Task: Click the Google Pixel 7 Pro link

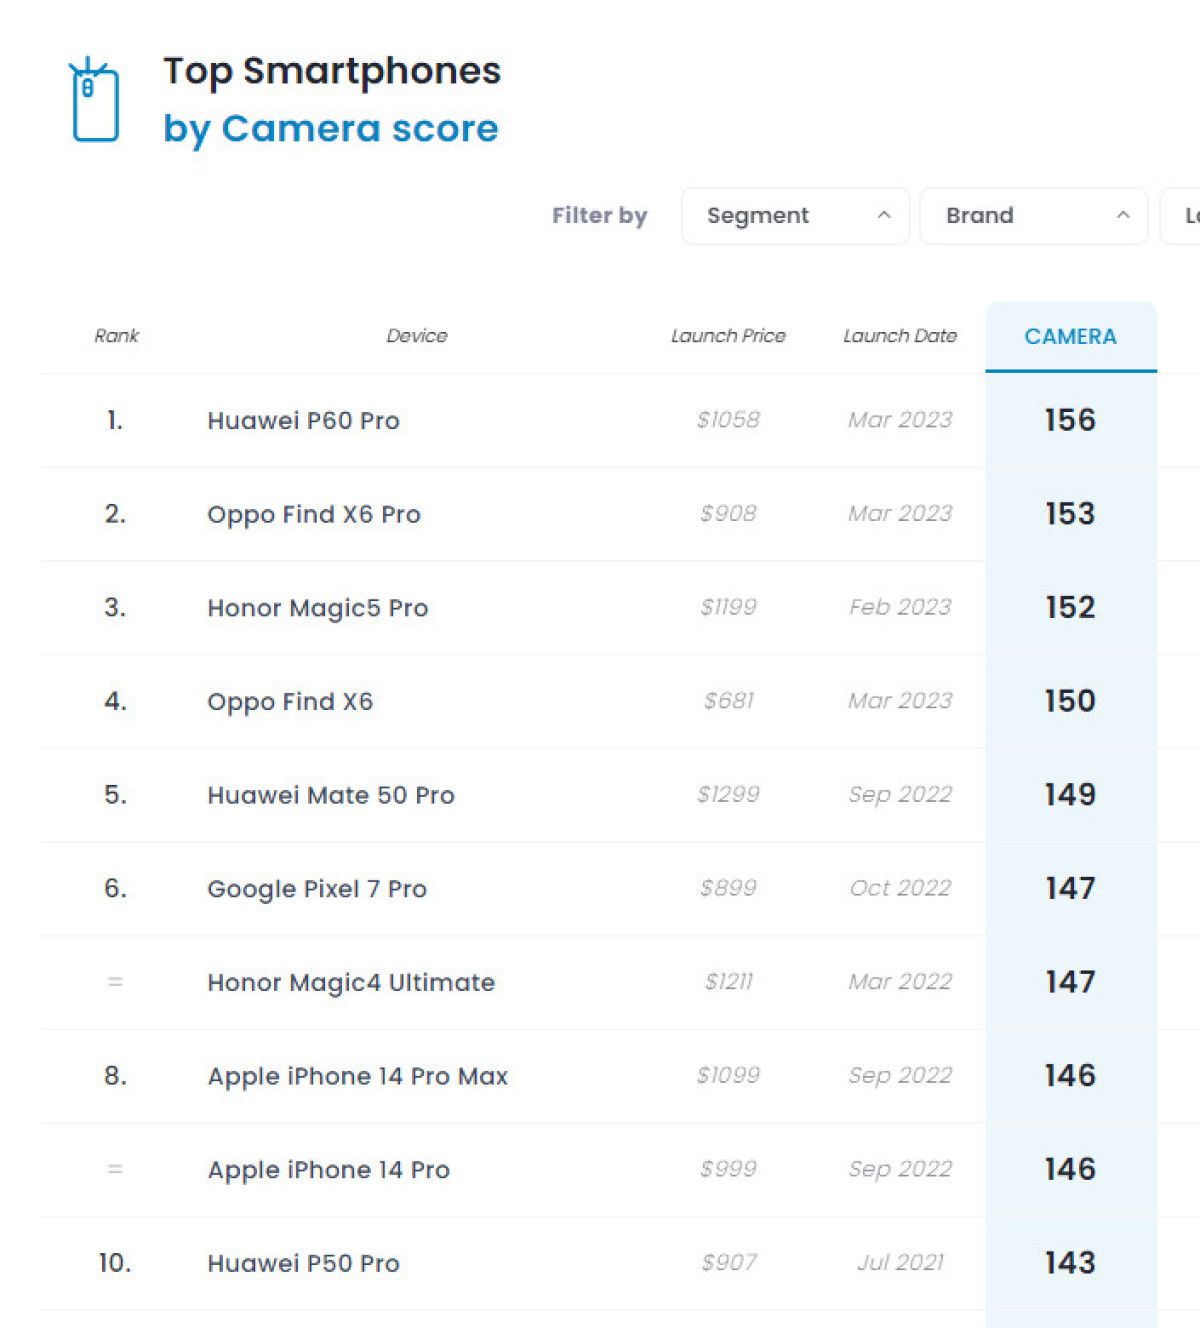Action: tap(317, 889)
